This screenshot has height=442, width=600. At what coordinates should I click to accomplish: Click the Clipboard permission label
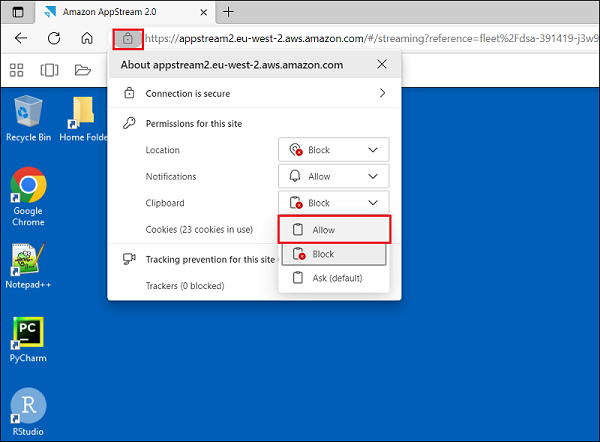click(x=165, y=203)
